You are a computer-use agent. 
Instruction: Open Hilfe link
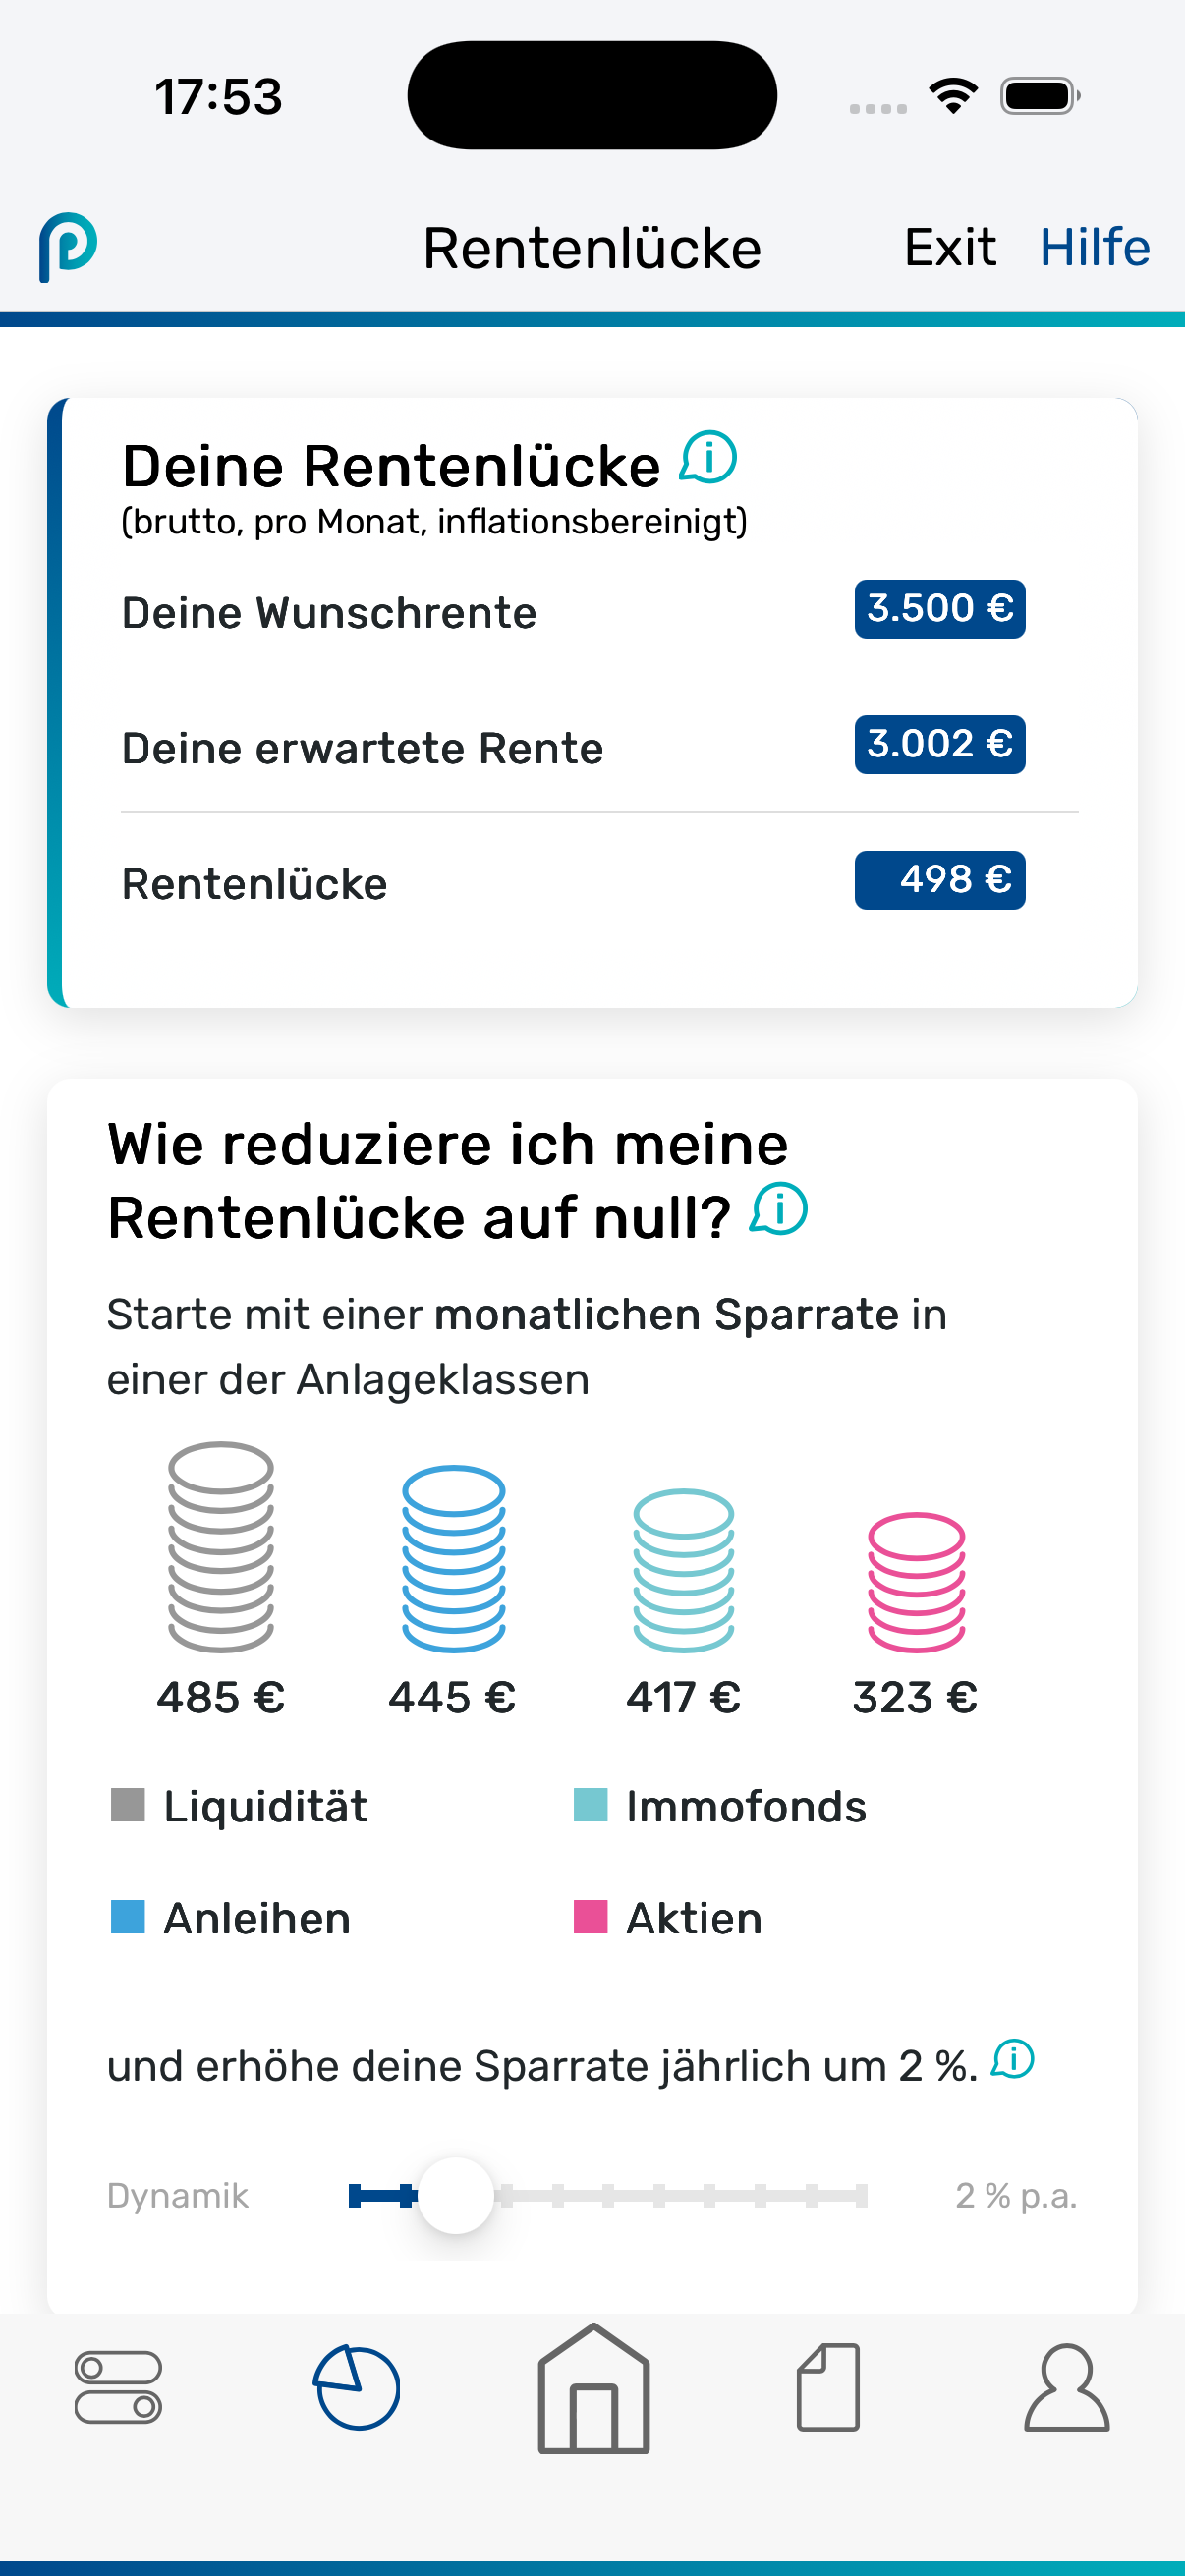coord(1095,247)
